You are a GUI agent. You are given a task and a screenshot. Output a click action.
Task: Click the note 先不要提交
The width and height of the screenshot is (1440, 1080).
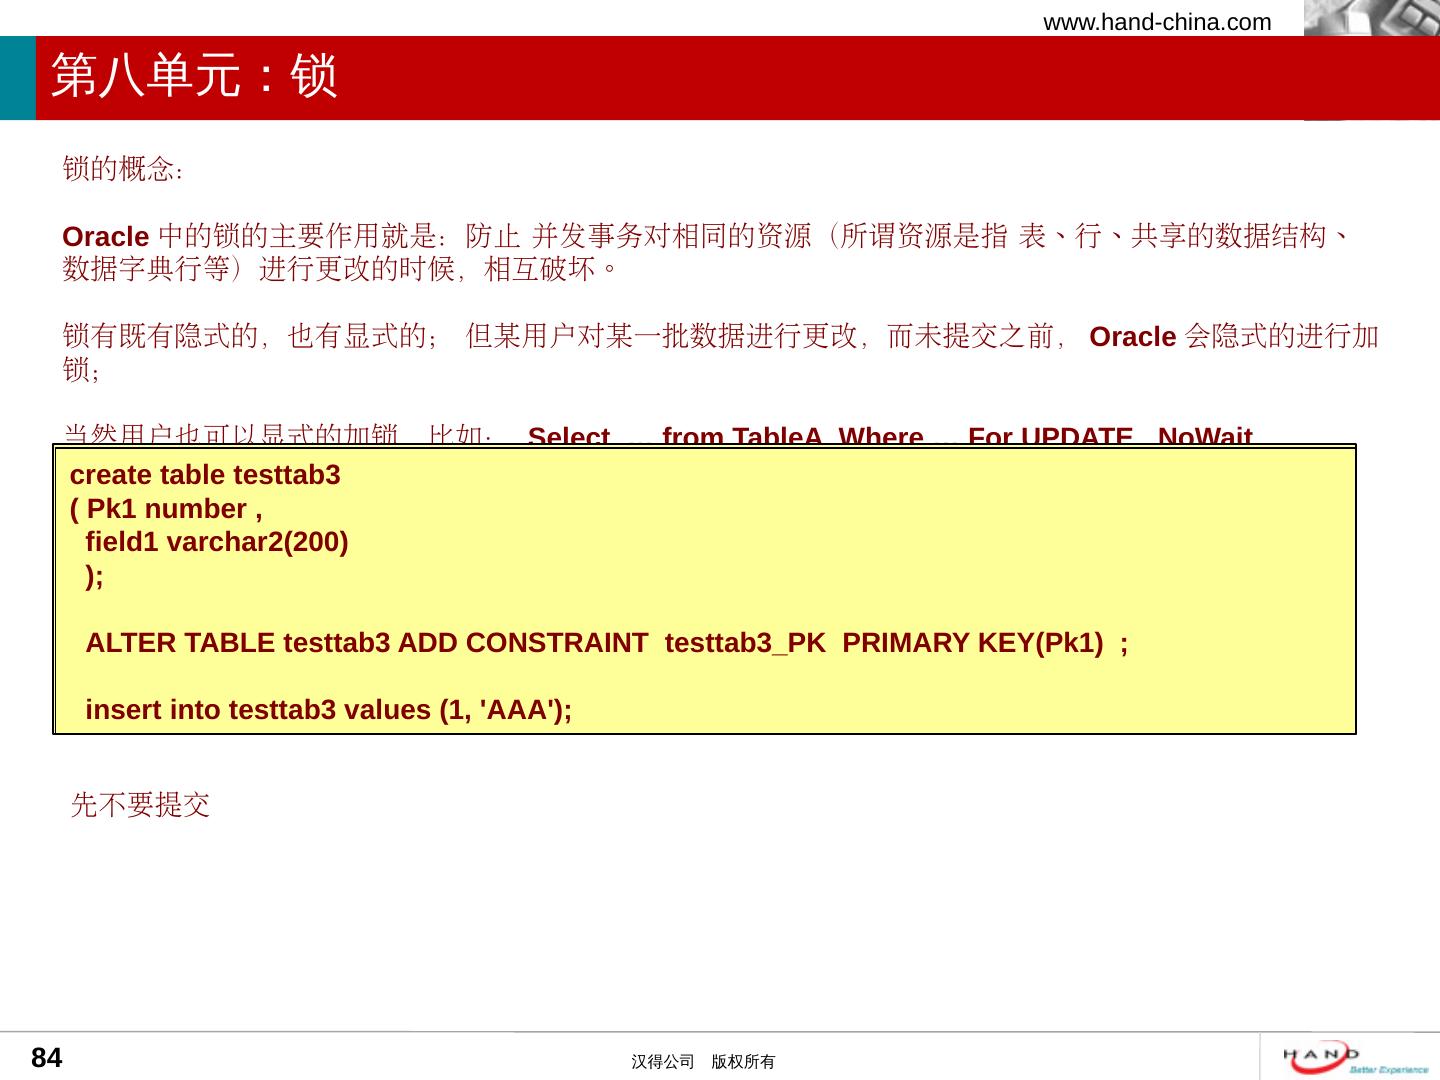tap(140, 804)
